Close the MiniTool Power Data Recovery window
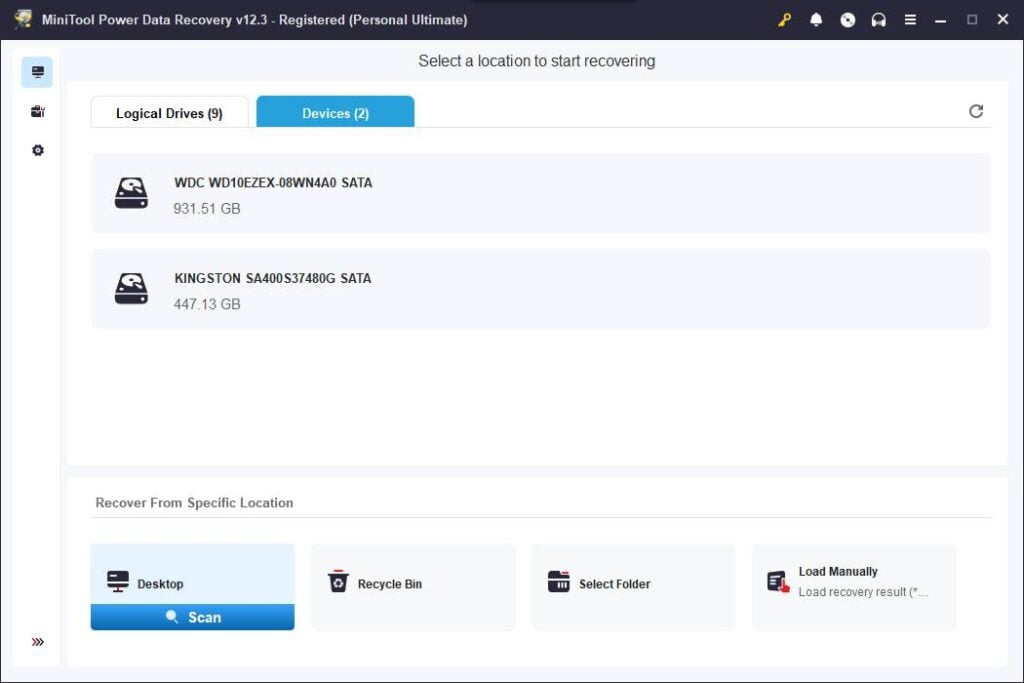The width and height of the screenshot is (1024, 683). pos(1003,20)
